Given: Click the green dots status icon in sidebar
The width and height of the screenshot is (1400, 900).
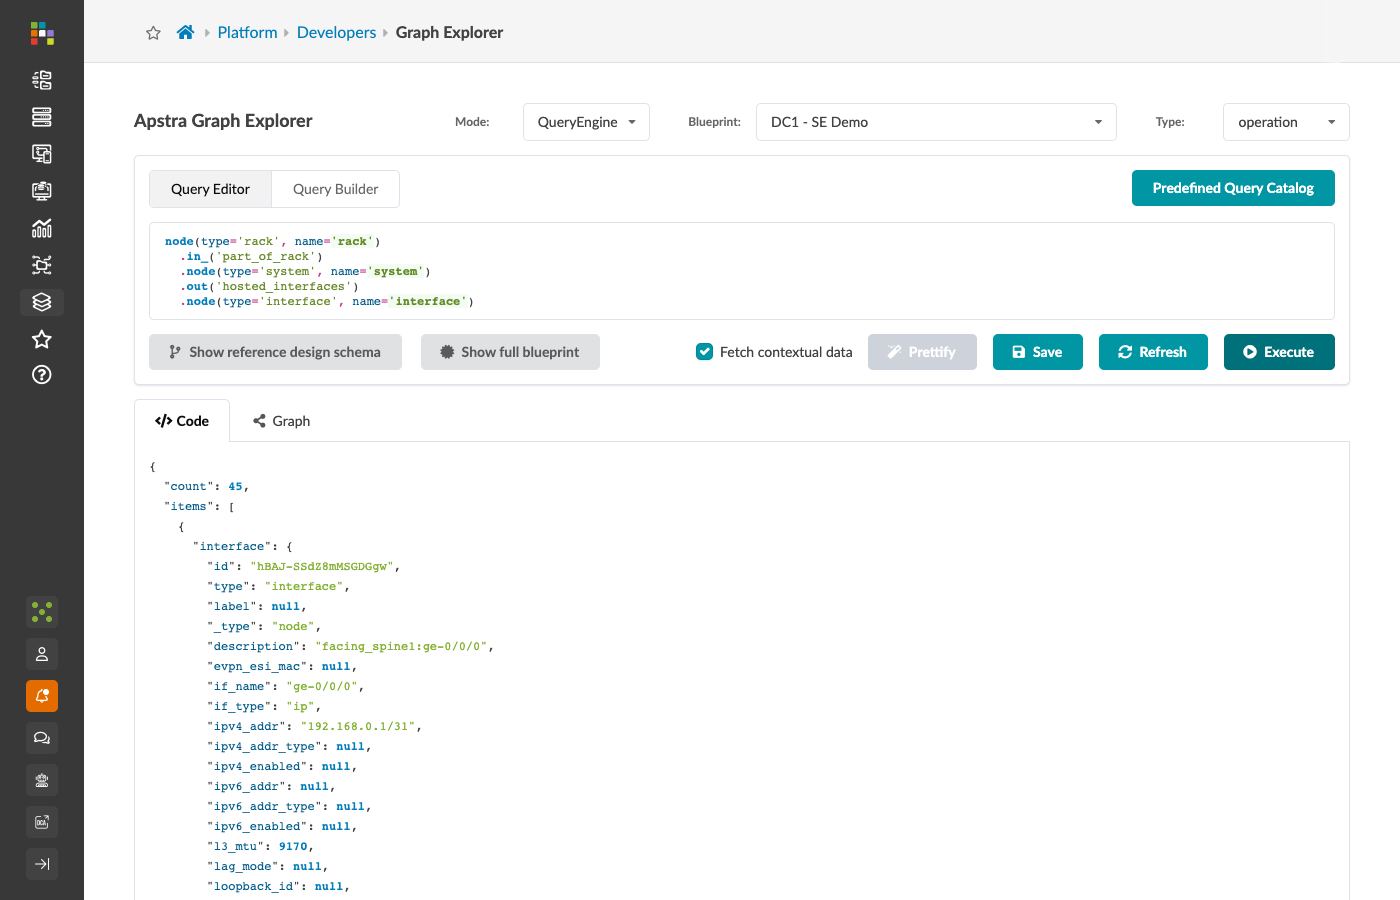Looking at the screenshot, I should tap(42, 611).
